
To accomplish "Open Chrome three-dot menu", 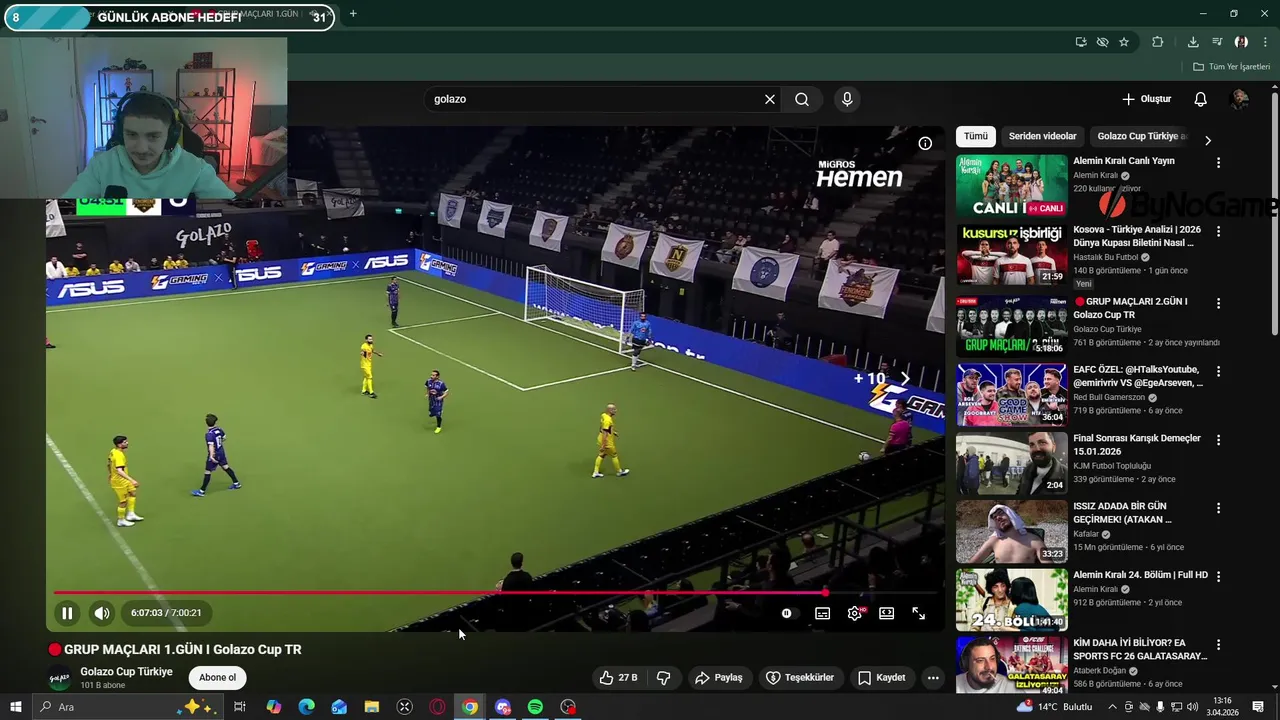I will click(x=1265, y=42).
